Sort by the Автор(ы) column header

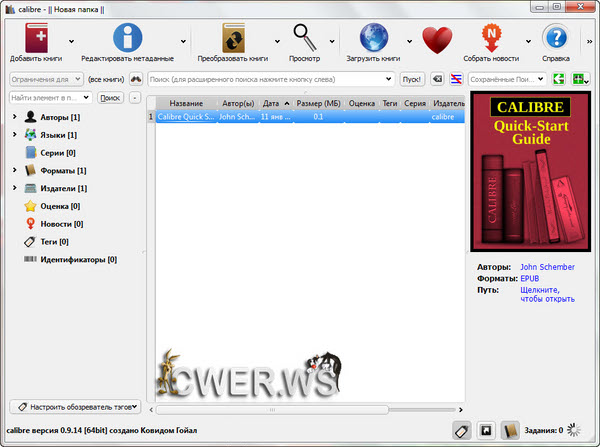(236, 103)
